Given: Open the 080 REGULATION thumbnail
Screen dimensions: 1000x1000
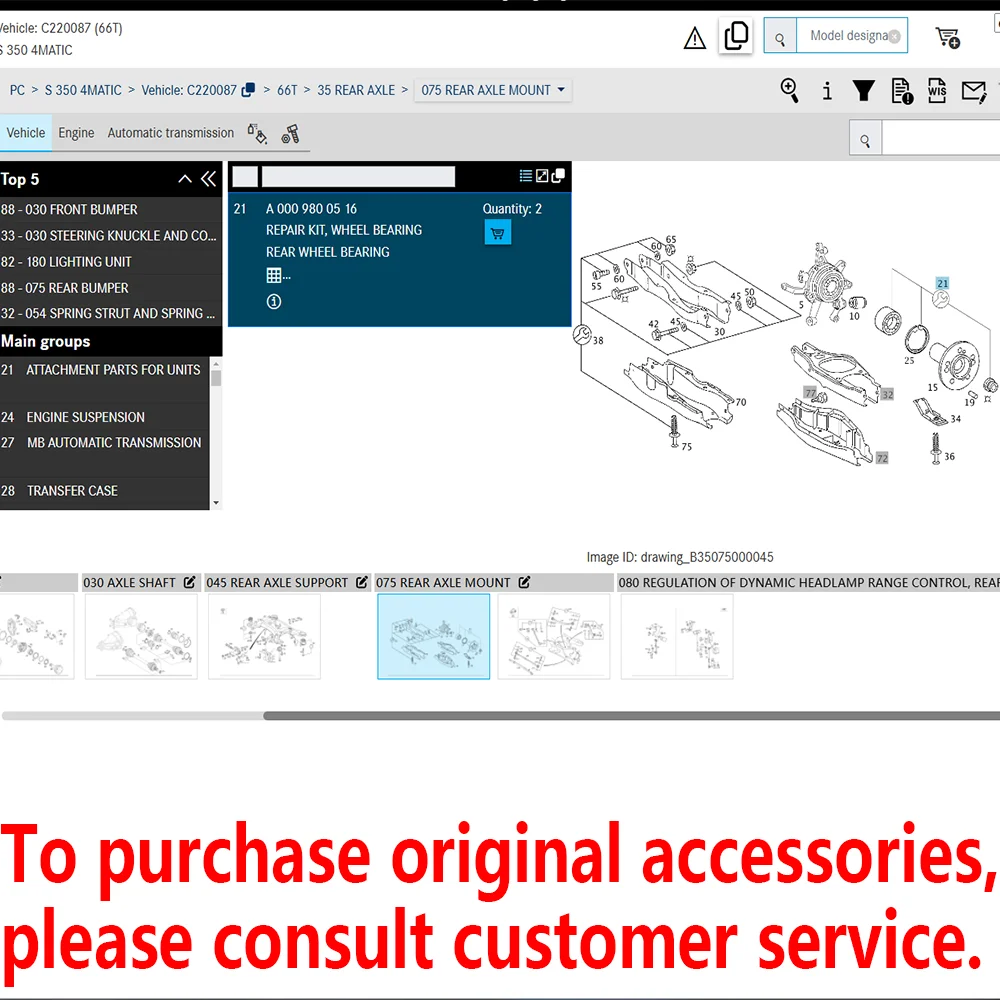Looking at the screenshot, I should 677,636.
